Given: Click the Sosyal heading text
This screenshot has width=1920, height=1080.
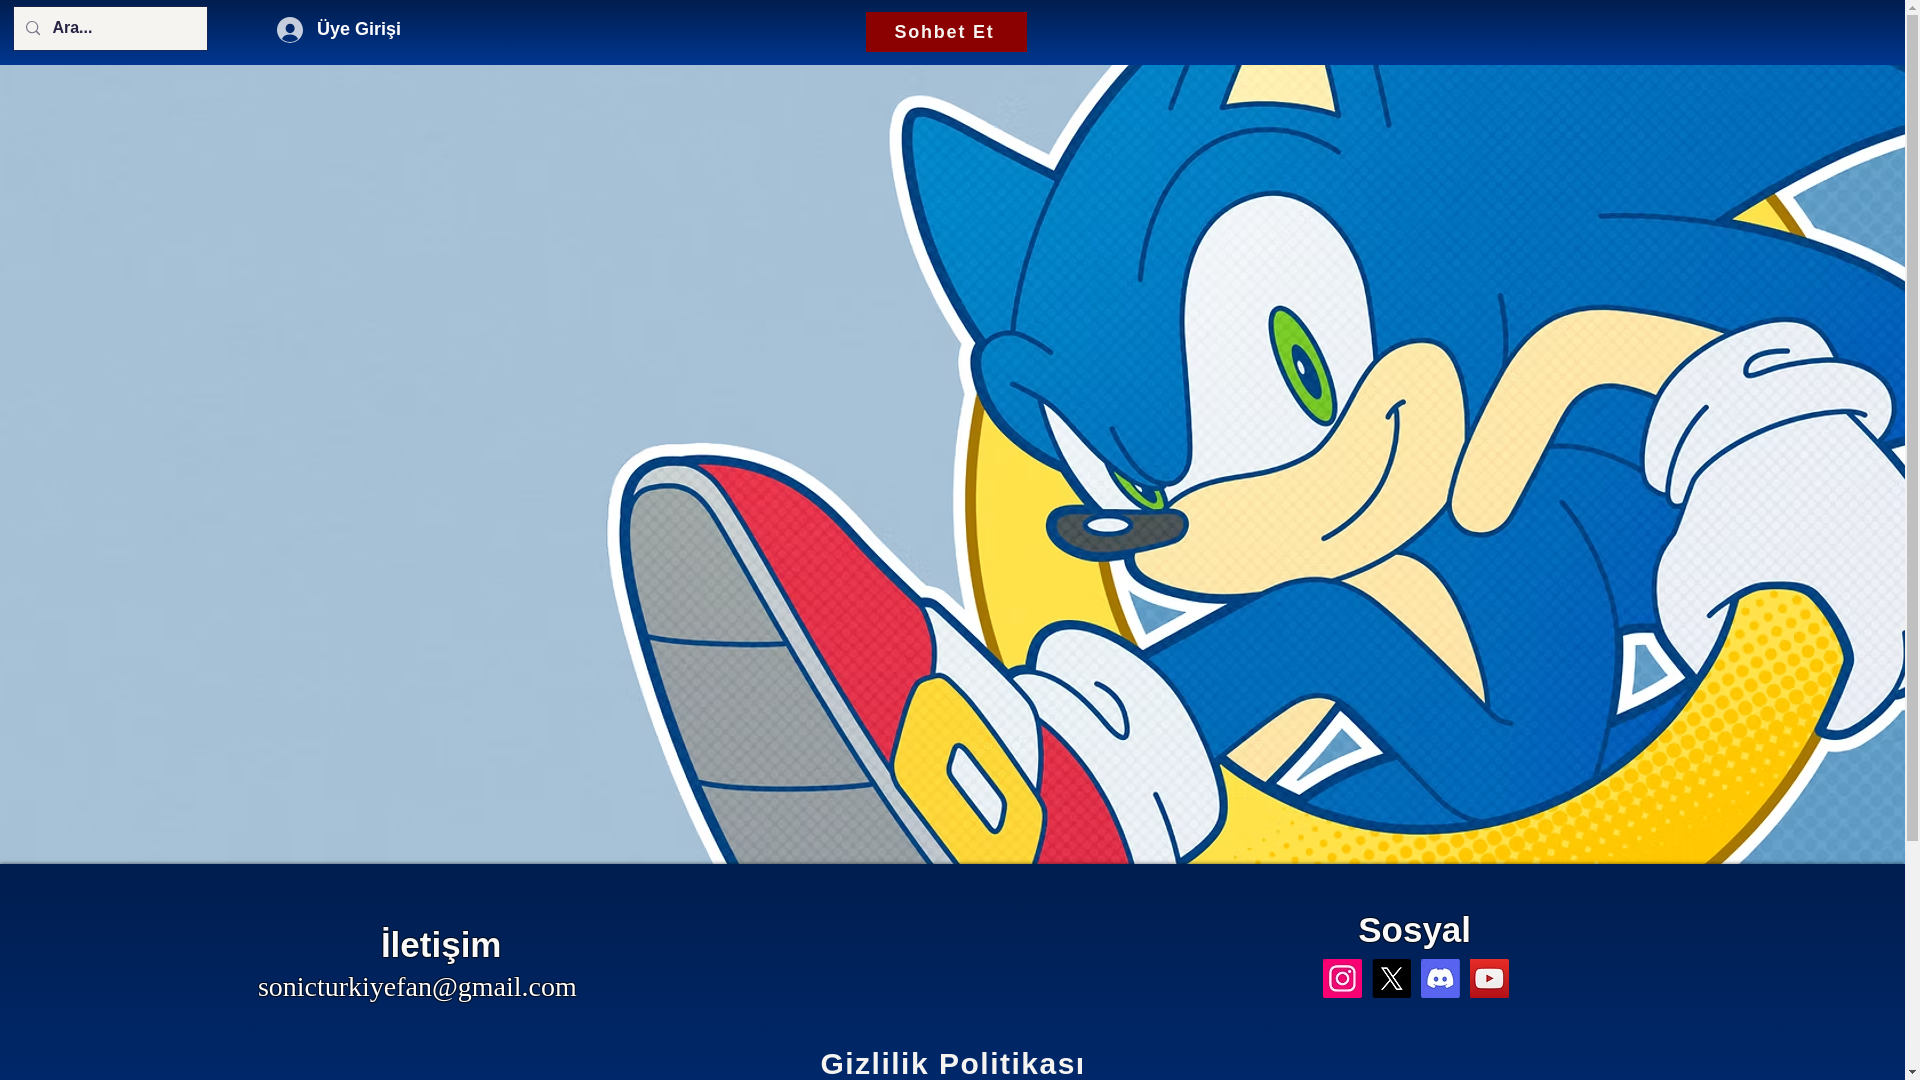Looking at the screenshot, I should click(1414, 930).
